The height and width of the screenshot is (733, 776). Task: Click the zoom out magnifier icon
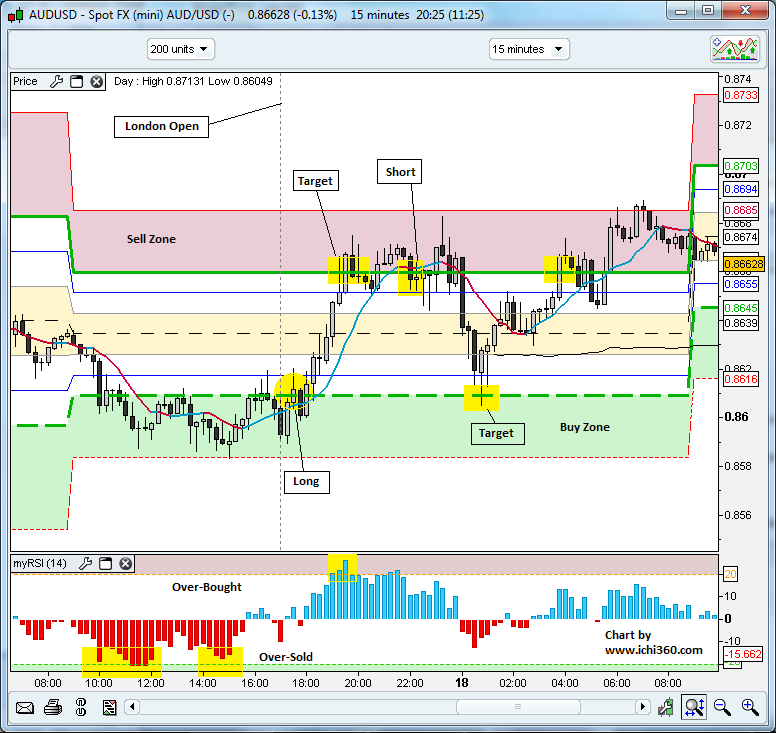(x=722, y=708)
